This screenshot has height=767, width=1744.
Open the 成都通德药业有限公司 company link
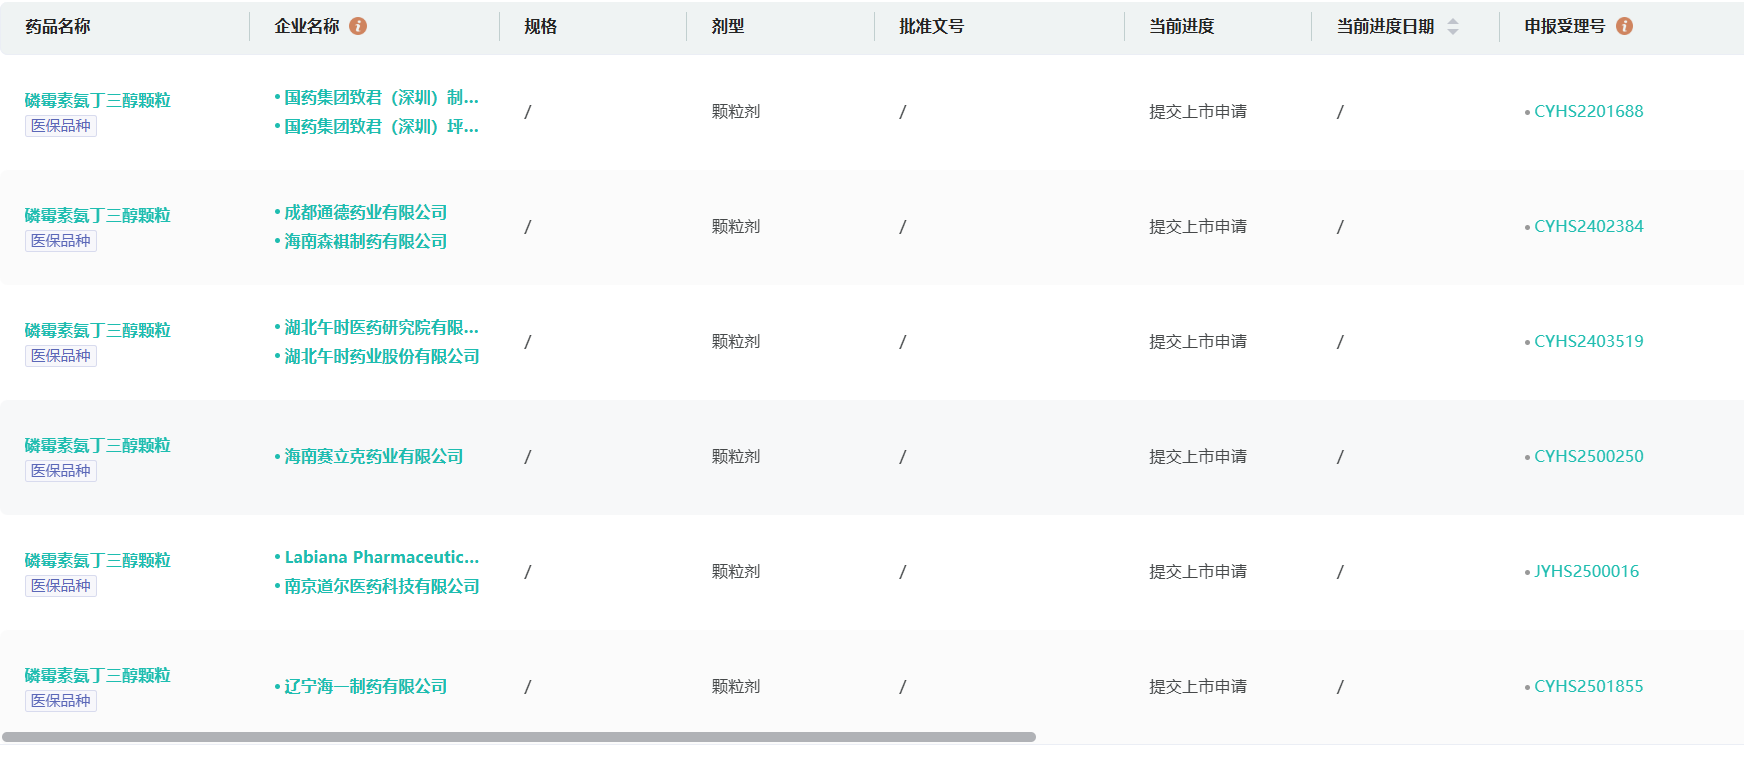(365, 213)
